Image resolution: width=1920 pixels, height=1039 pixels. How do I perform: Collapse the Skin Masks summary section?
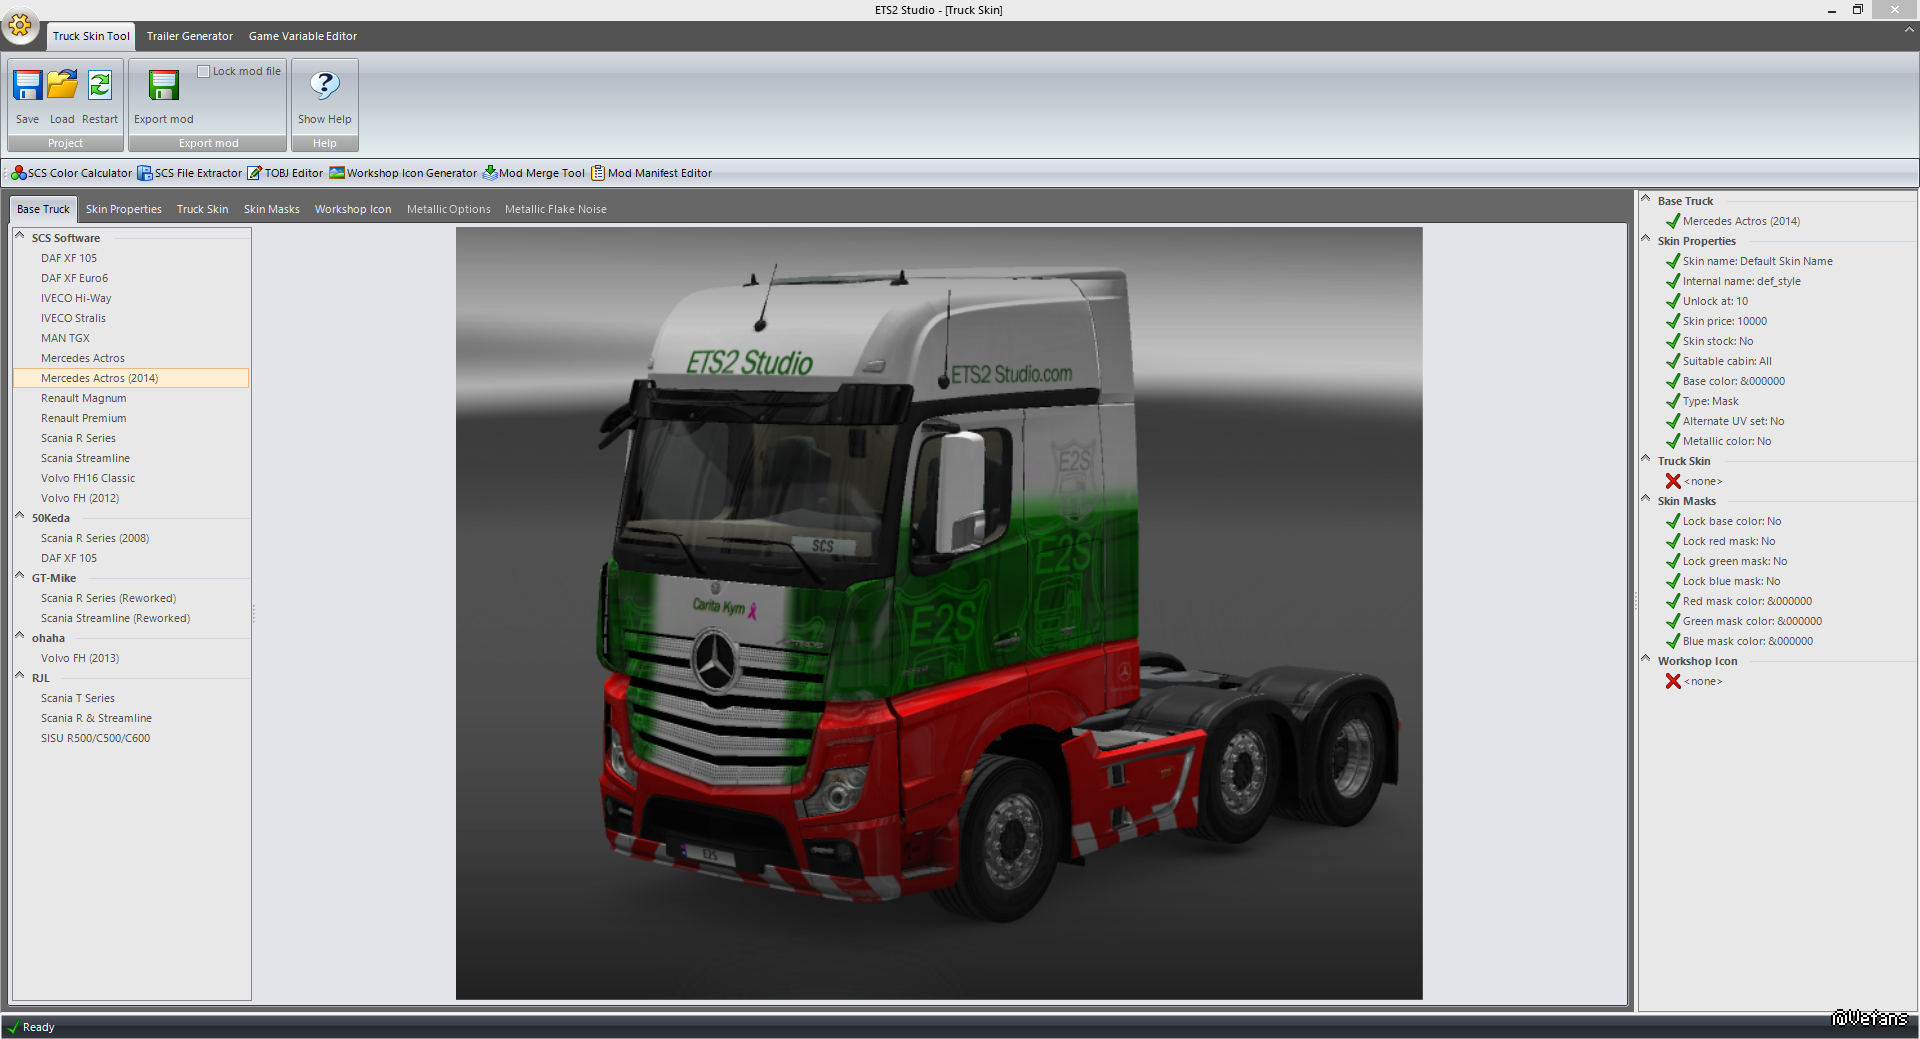coord(1646,499)
